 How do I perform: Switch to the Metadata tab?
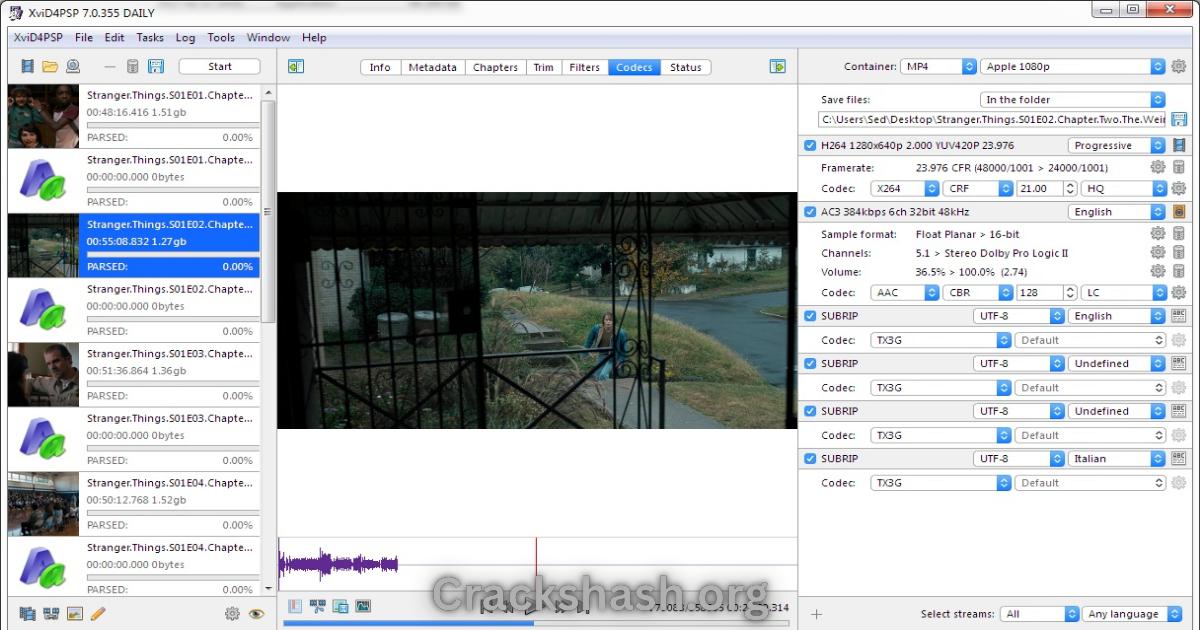tap(432, 67)
